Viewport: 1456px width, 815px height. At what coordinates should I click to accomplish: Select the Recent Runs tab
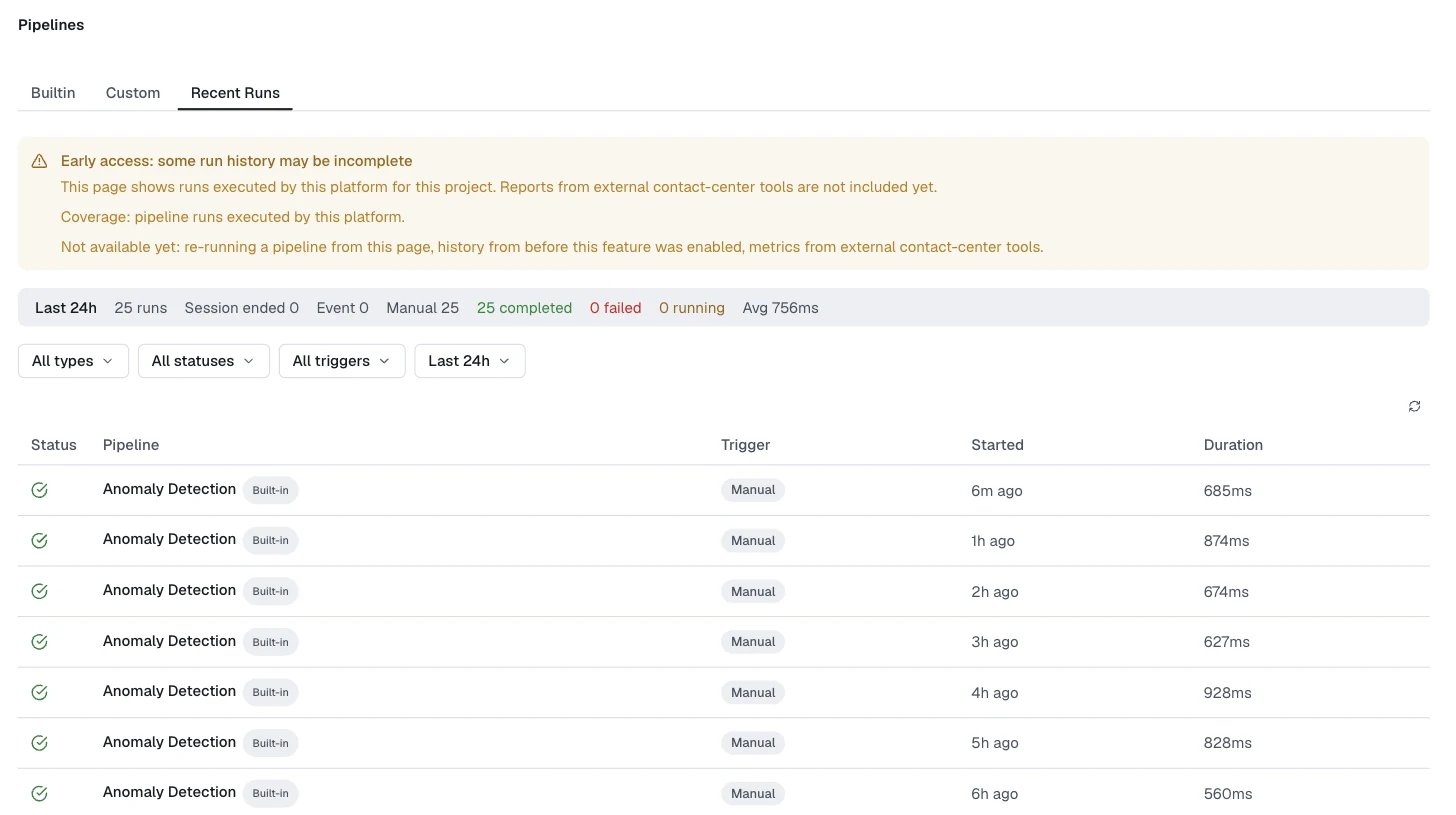pos(235,92)
